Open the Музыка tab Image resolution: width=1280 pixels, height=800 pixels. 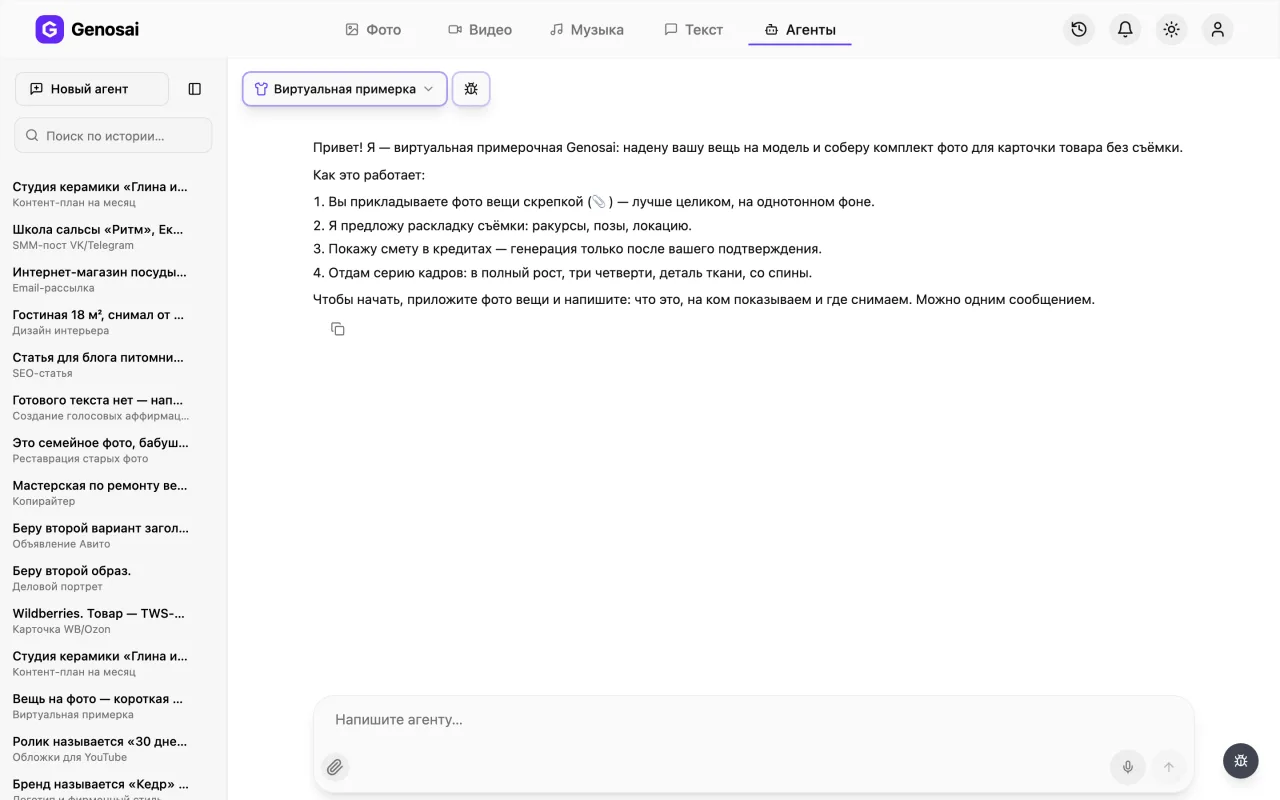pyautogui.click(x=587, y=30)
